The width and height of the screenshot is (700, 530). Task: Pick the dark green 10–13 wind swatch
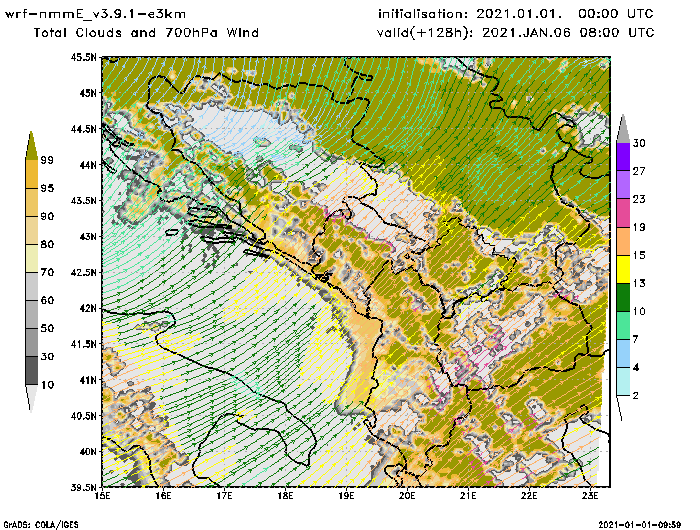623,297
